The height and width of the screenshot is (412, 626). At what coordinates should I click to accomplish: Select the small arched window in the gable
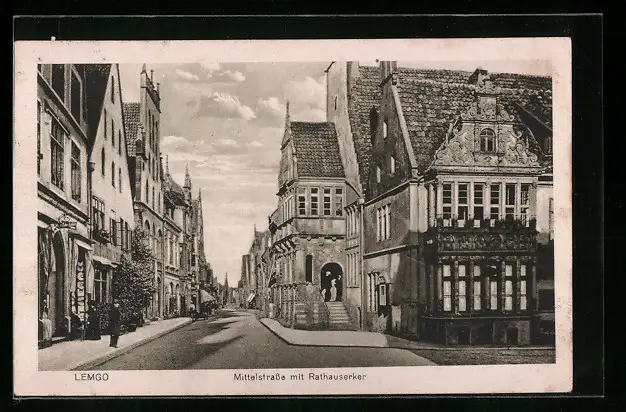487,140
